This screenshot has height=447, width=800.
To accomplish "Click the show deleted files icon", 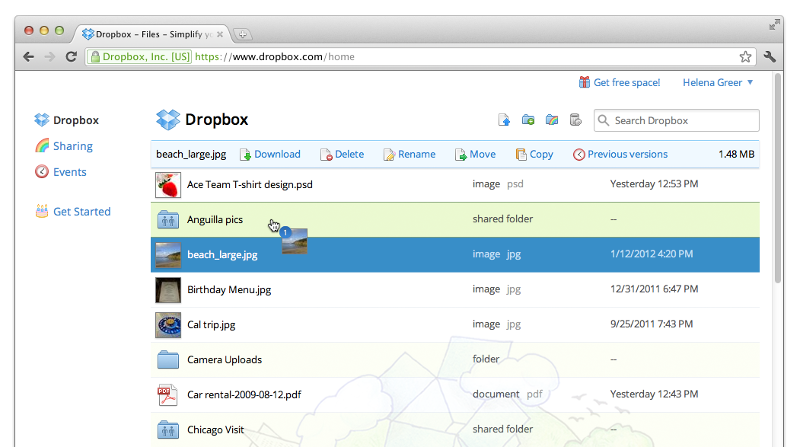I will (x=576, y=120).
